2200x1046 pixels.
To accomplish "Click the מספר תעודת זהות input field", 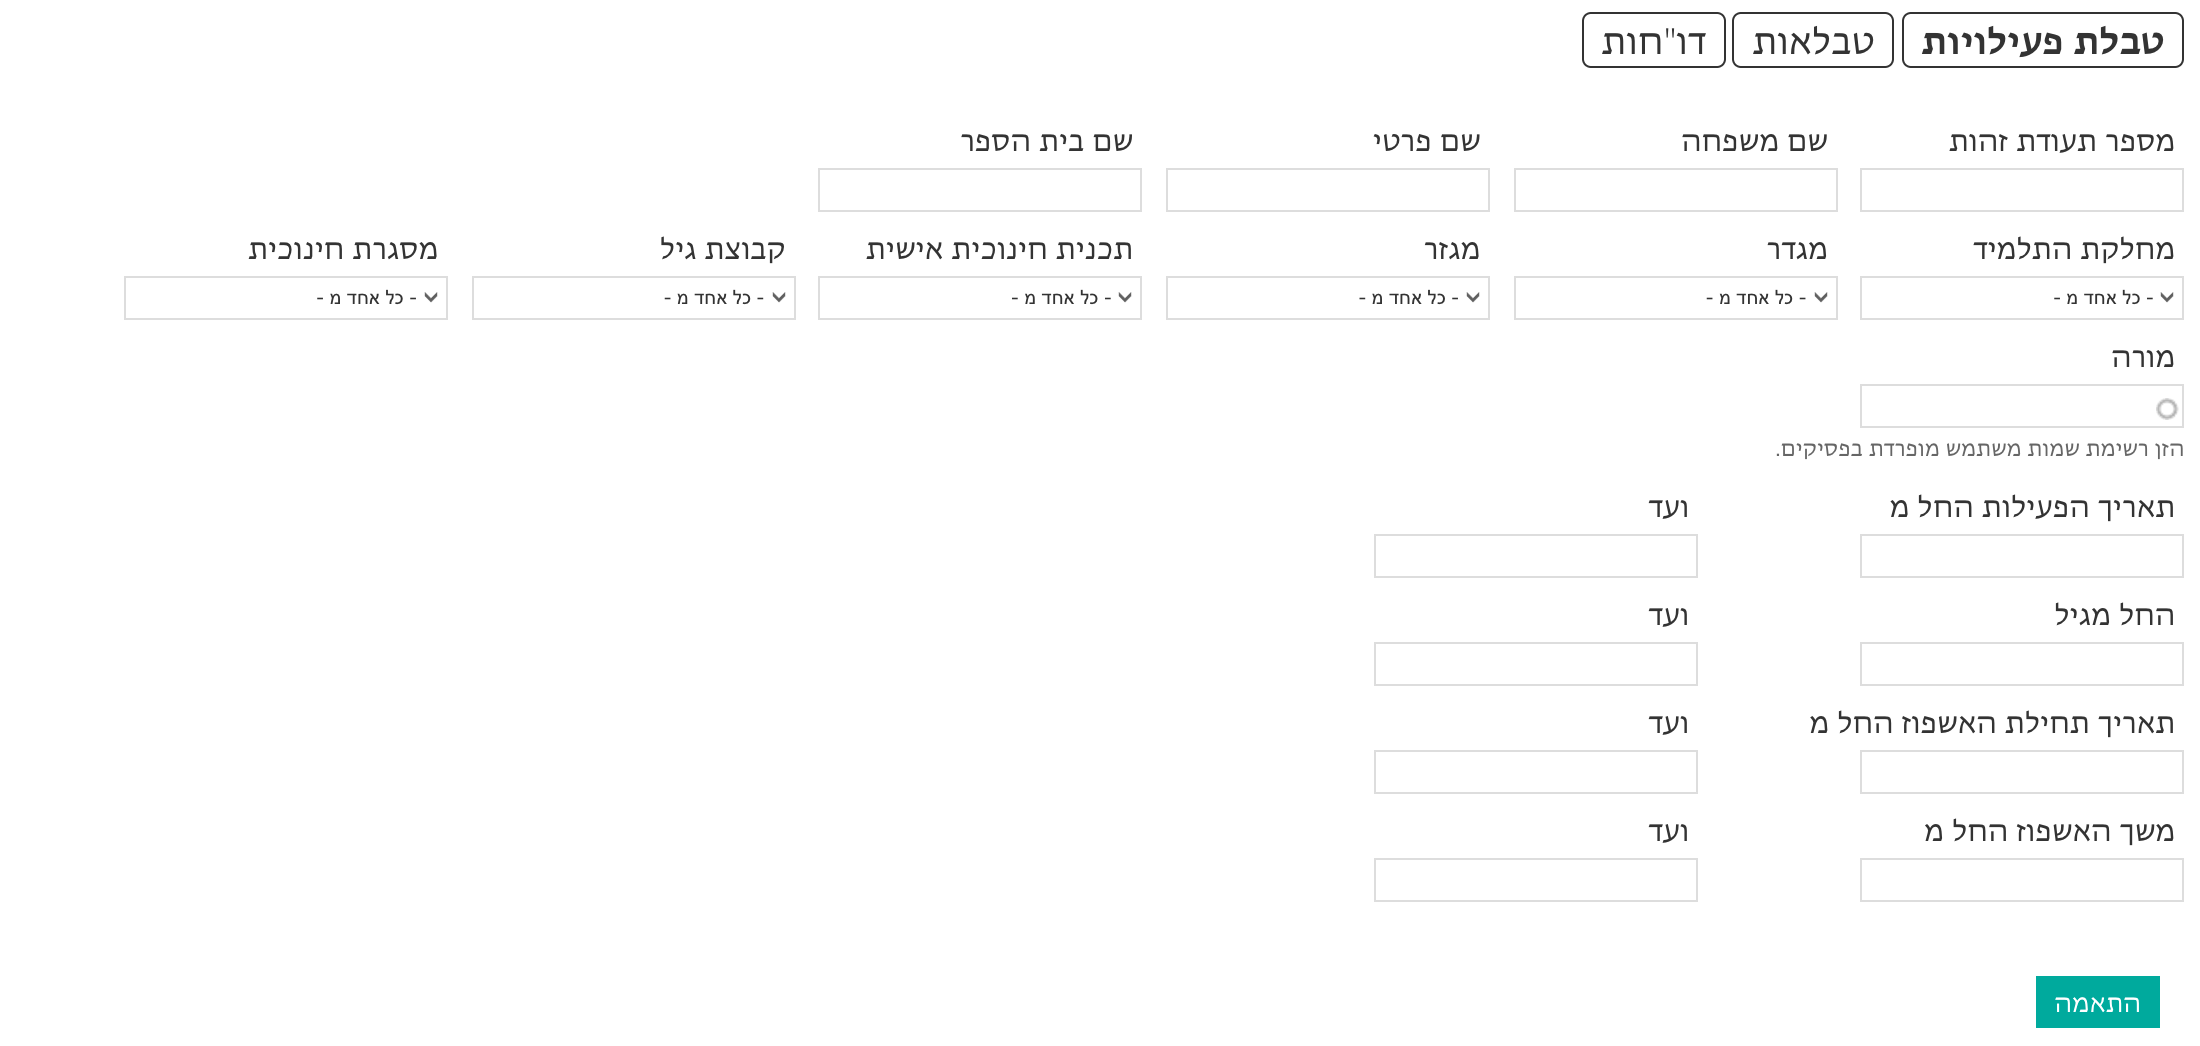I will tap(2021, 190).
